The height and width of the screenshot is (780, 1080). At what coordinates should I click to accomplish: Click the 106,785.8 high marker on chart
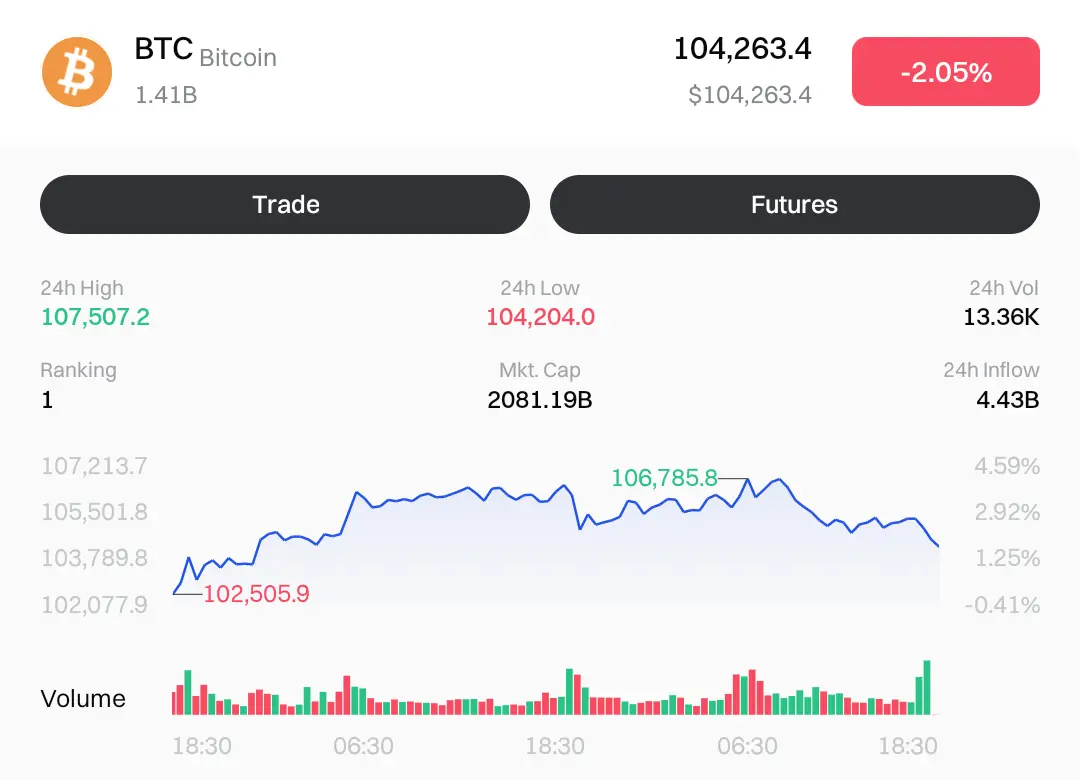[664, 478]
